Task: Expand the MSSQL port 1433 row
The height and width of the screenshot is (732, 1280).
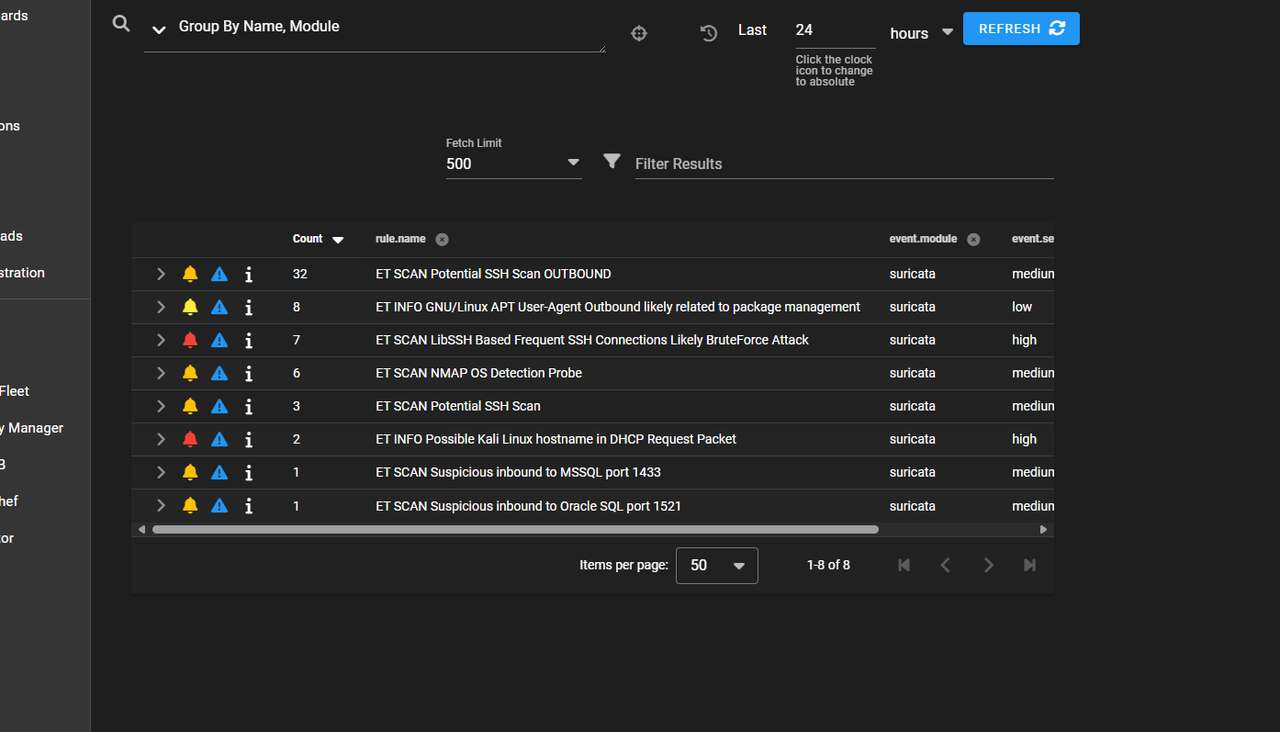Action: point(160,472)
